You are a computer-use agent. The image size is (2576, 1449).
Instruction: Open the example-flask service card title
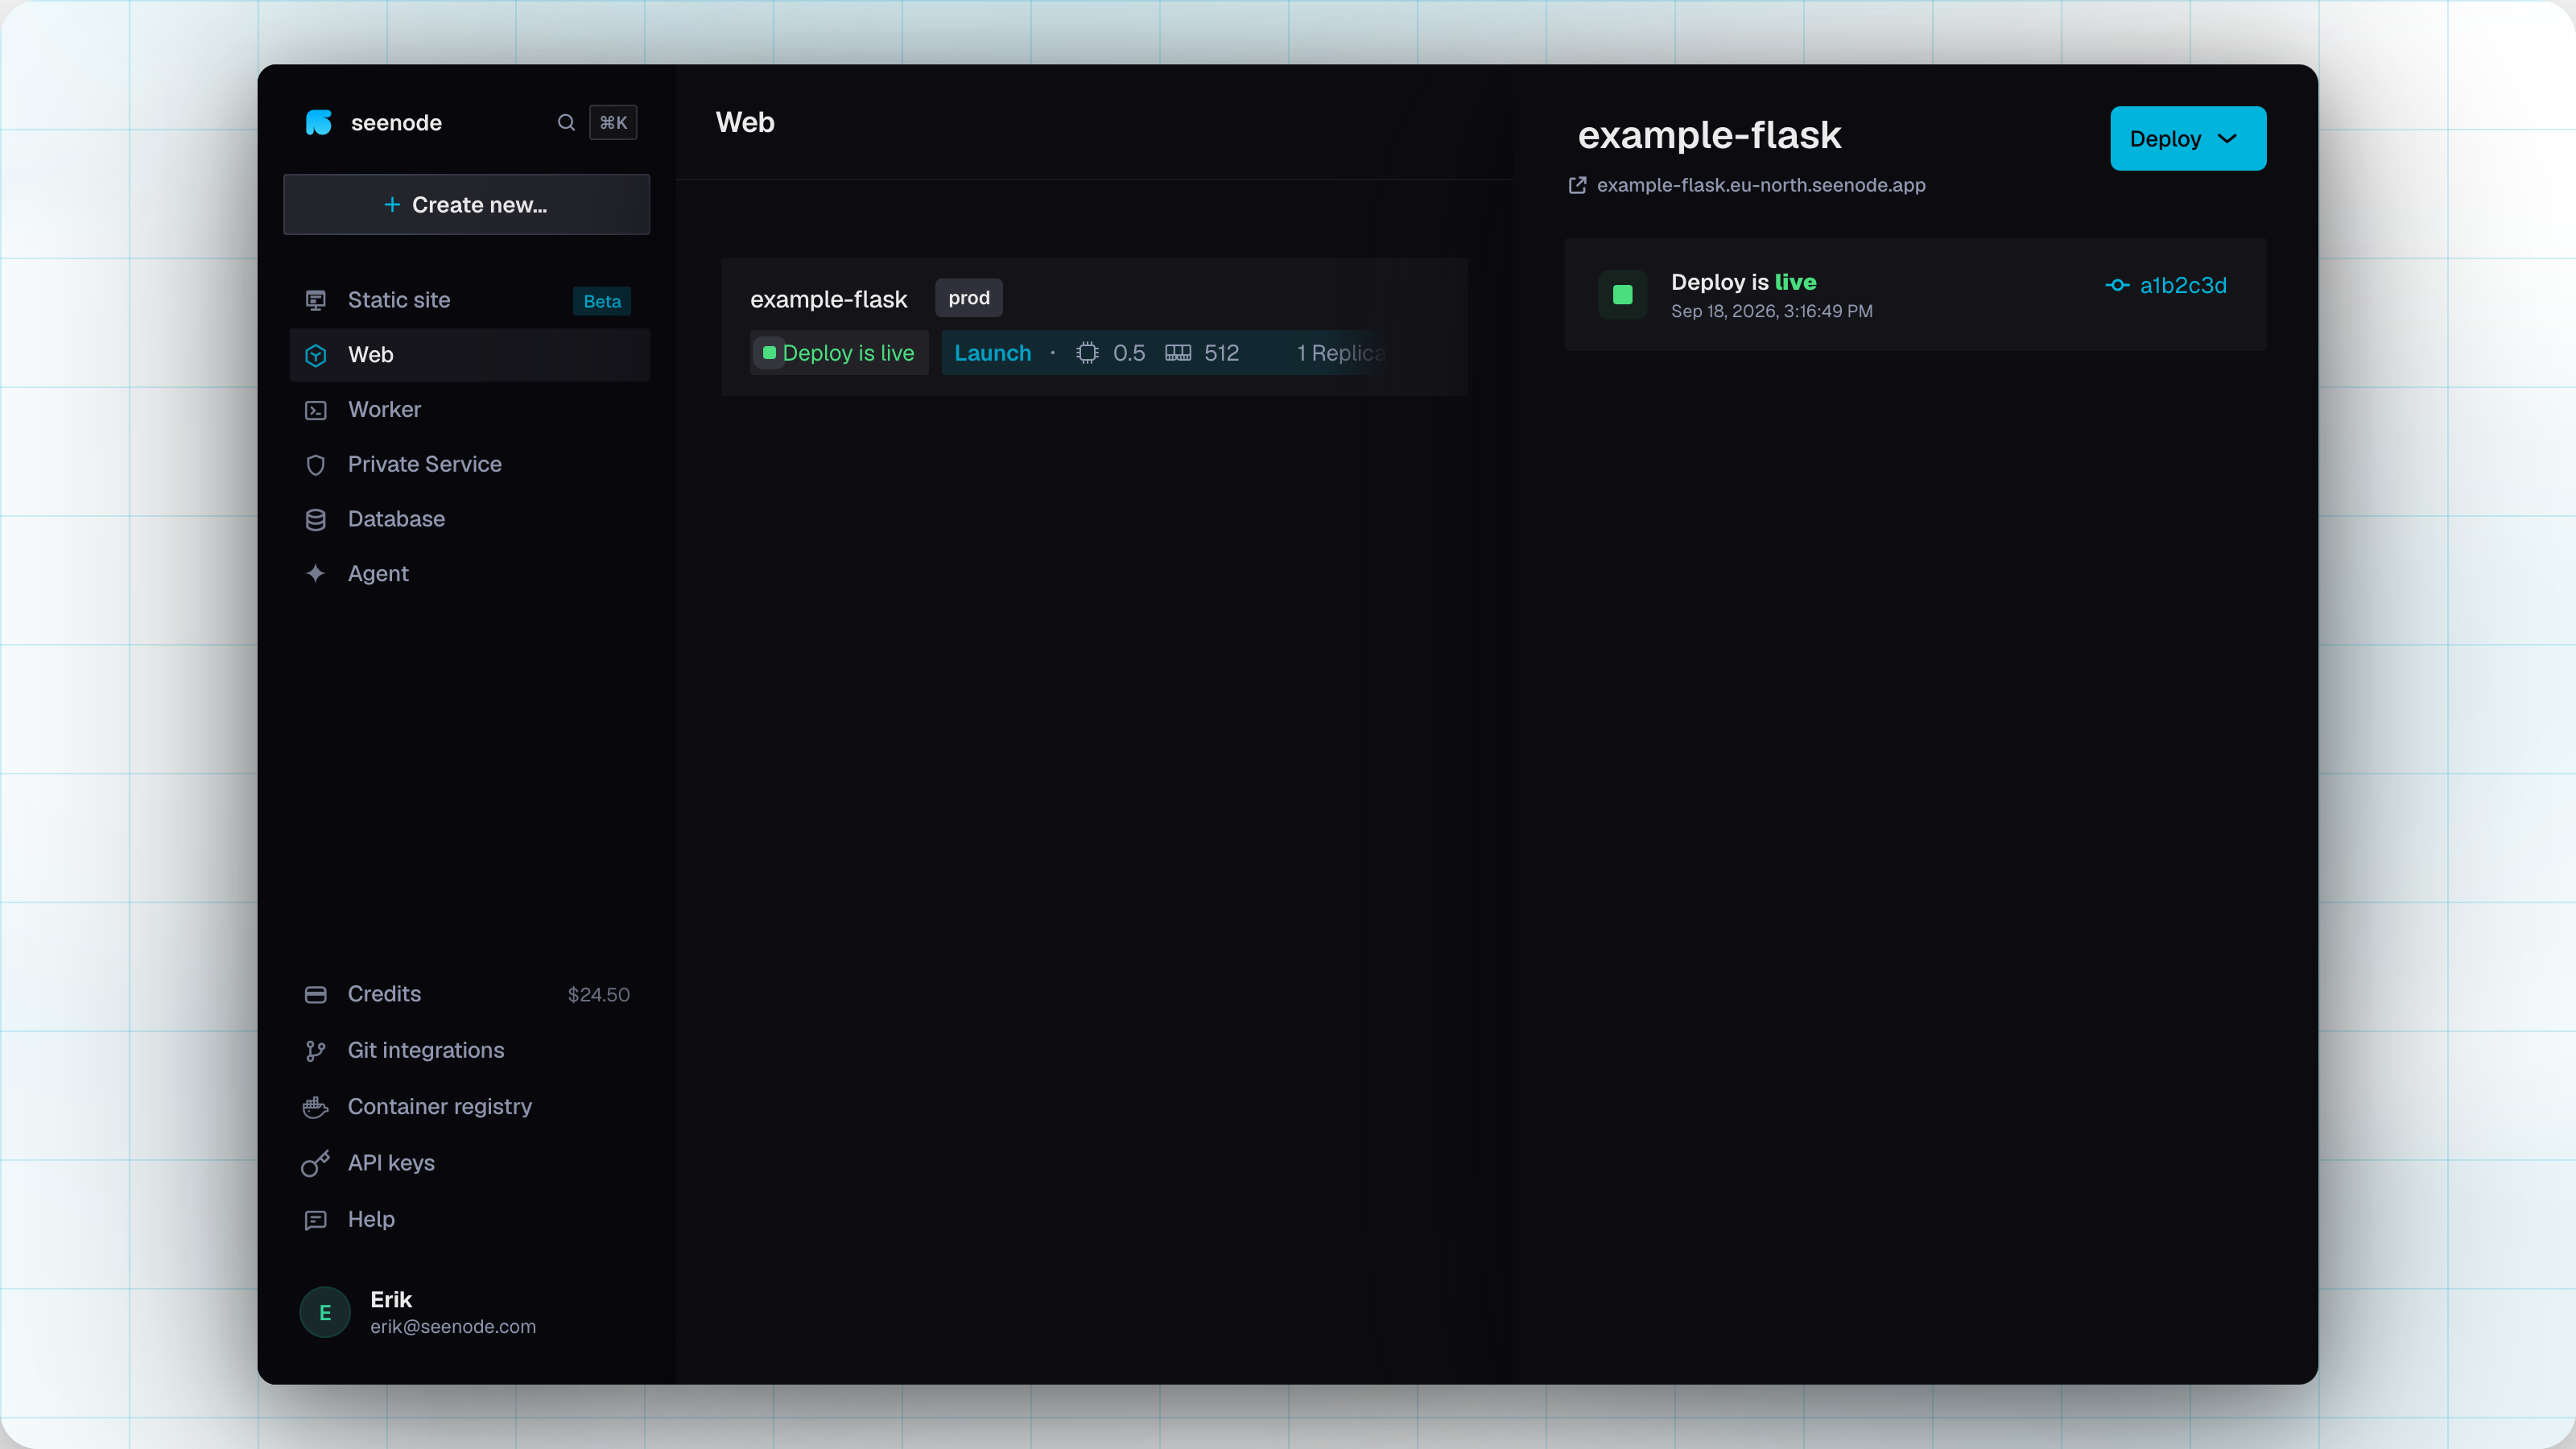pos(829,299)
